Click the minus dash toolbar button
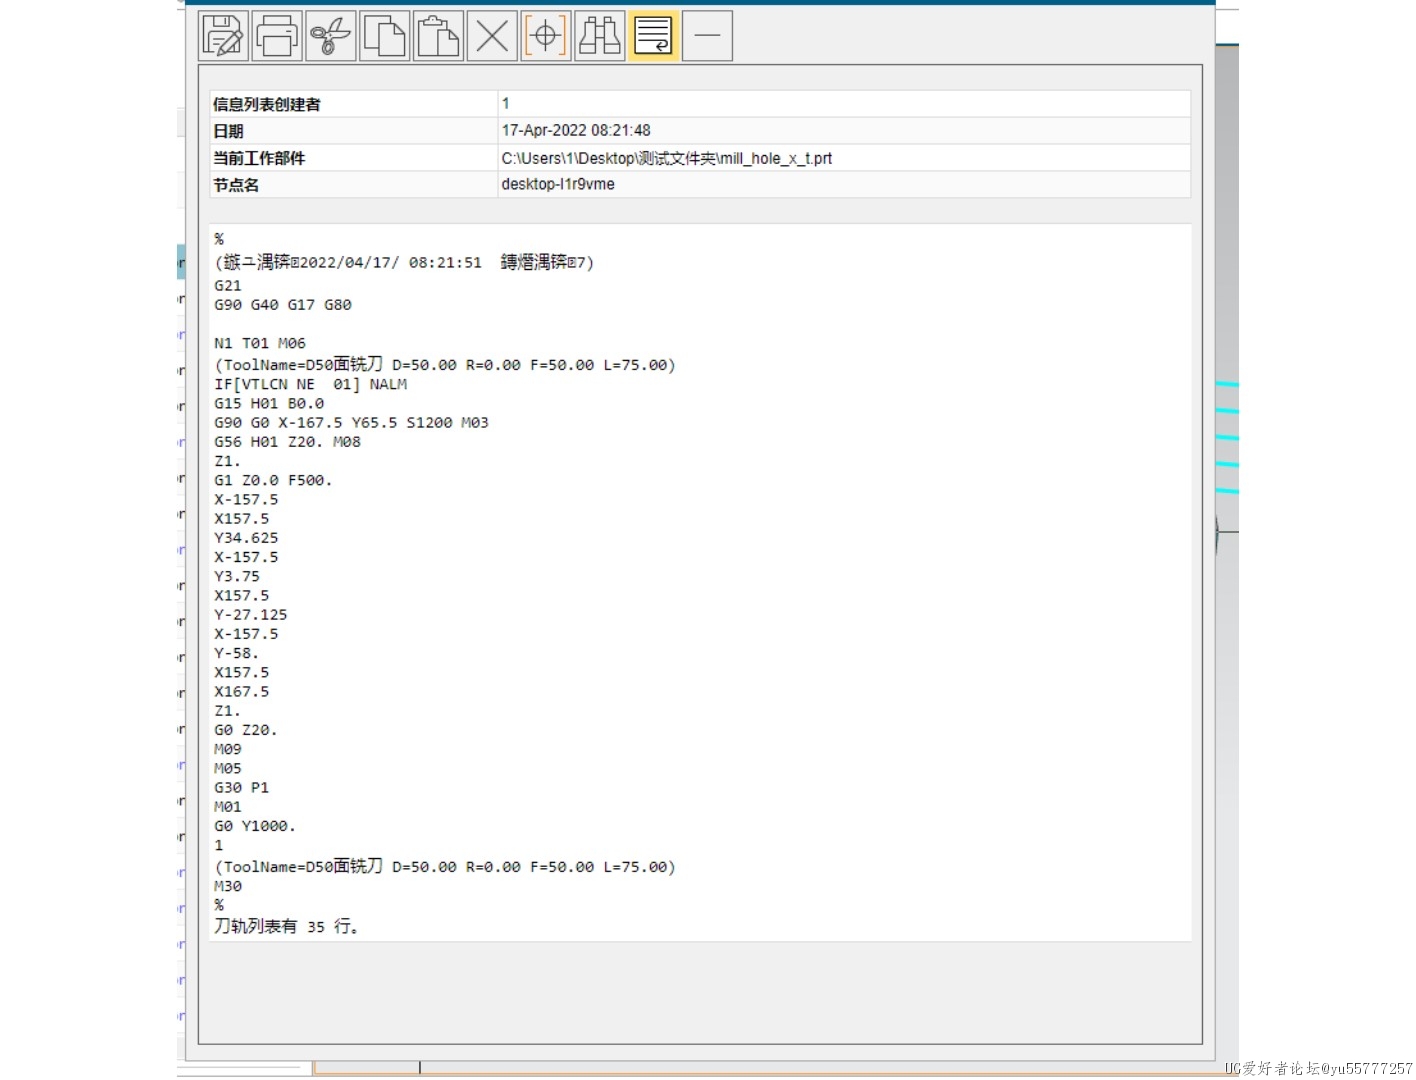The width and height of the screenshot is (1416, 1080). pos(707,36)
